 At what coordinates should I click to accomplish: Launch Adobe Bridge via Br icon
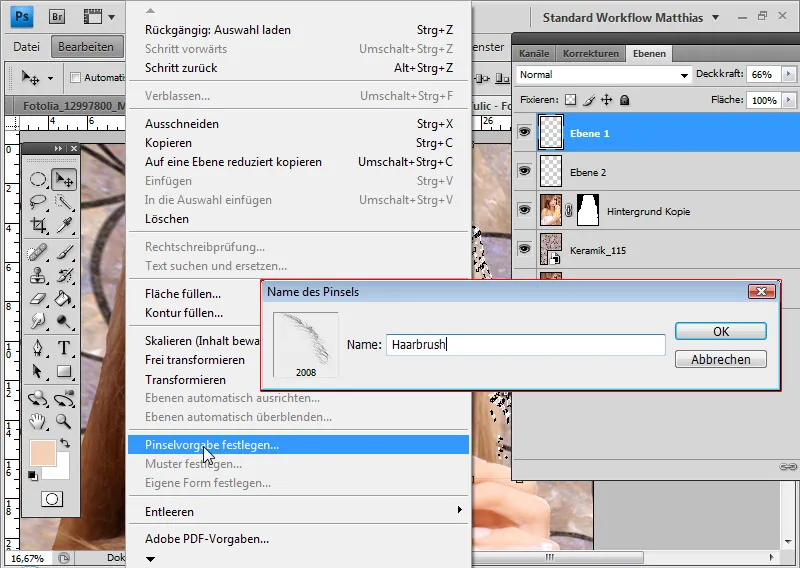pyautogui.click(x=57, y=17)
